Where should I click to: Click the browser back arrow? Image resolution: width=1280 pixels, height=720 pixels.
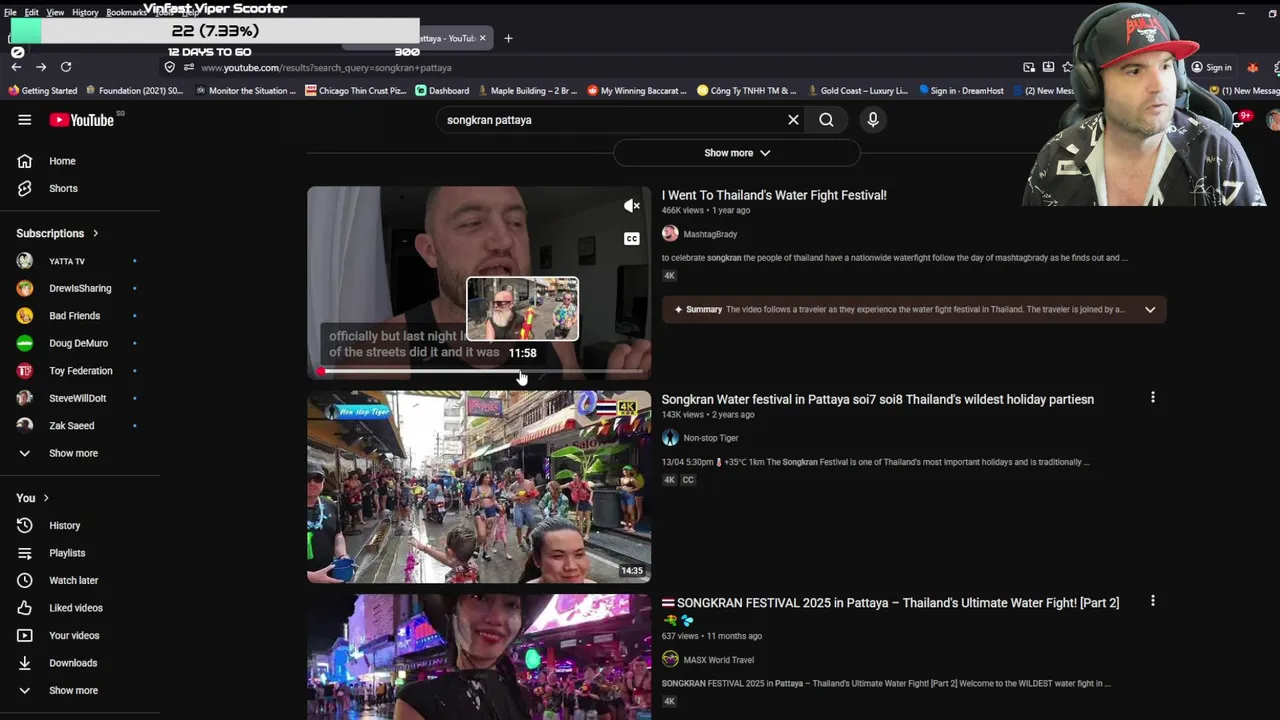(16, 67)
